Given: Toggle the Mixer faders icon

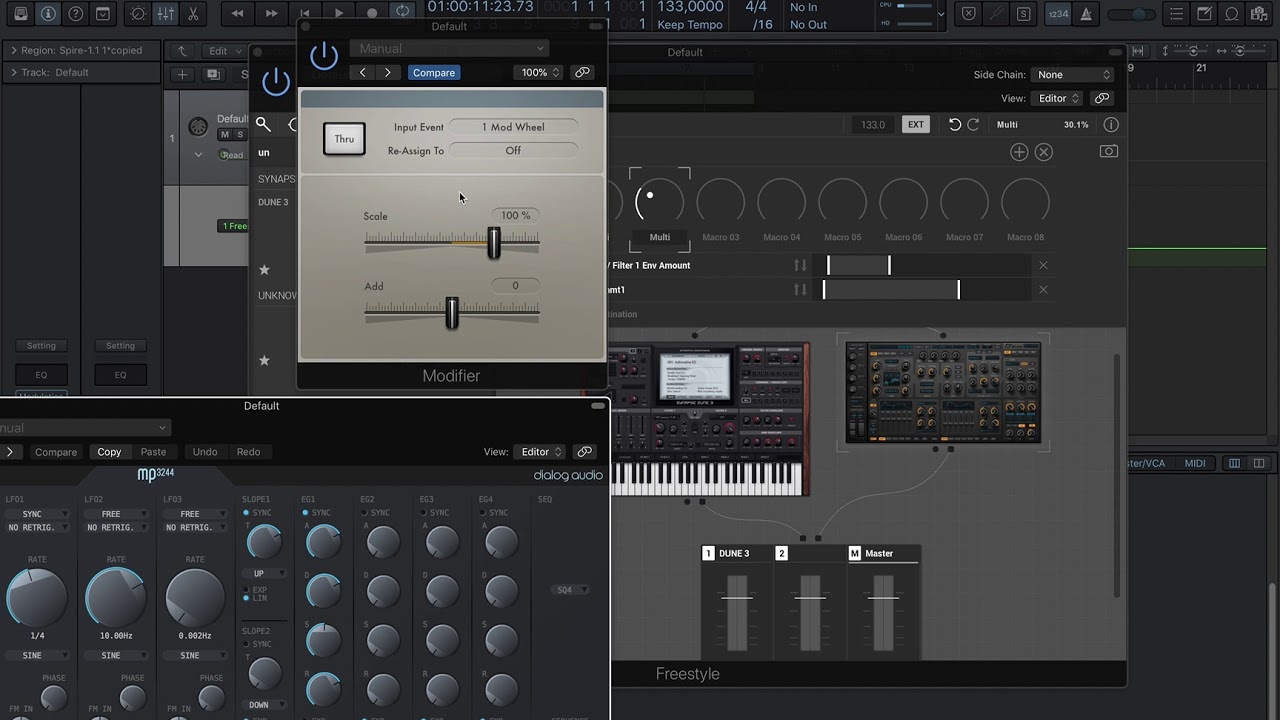Looking at the screenshot, I should (166, 14).
